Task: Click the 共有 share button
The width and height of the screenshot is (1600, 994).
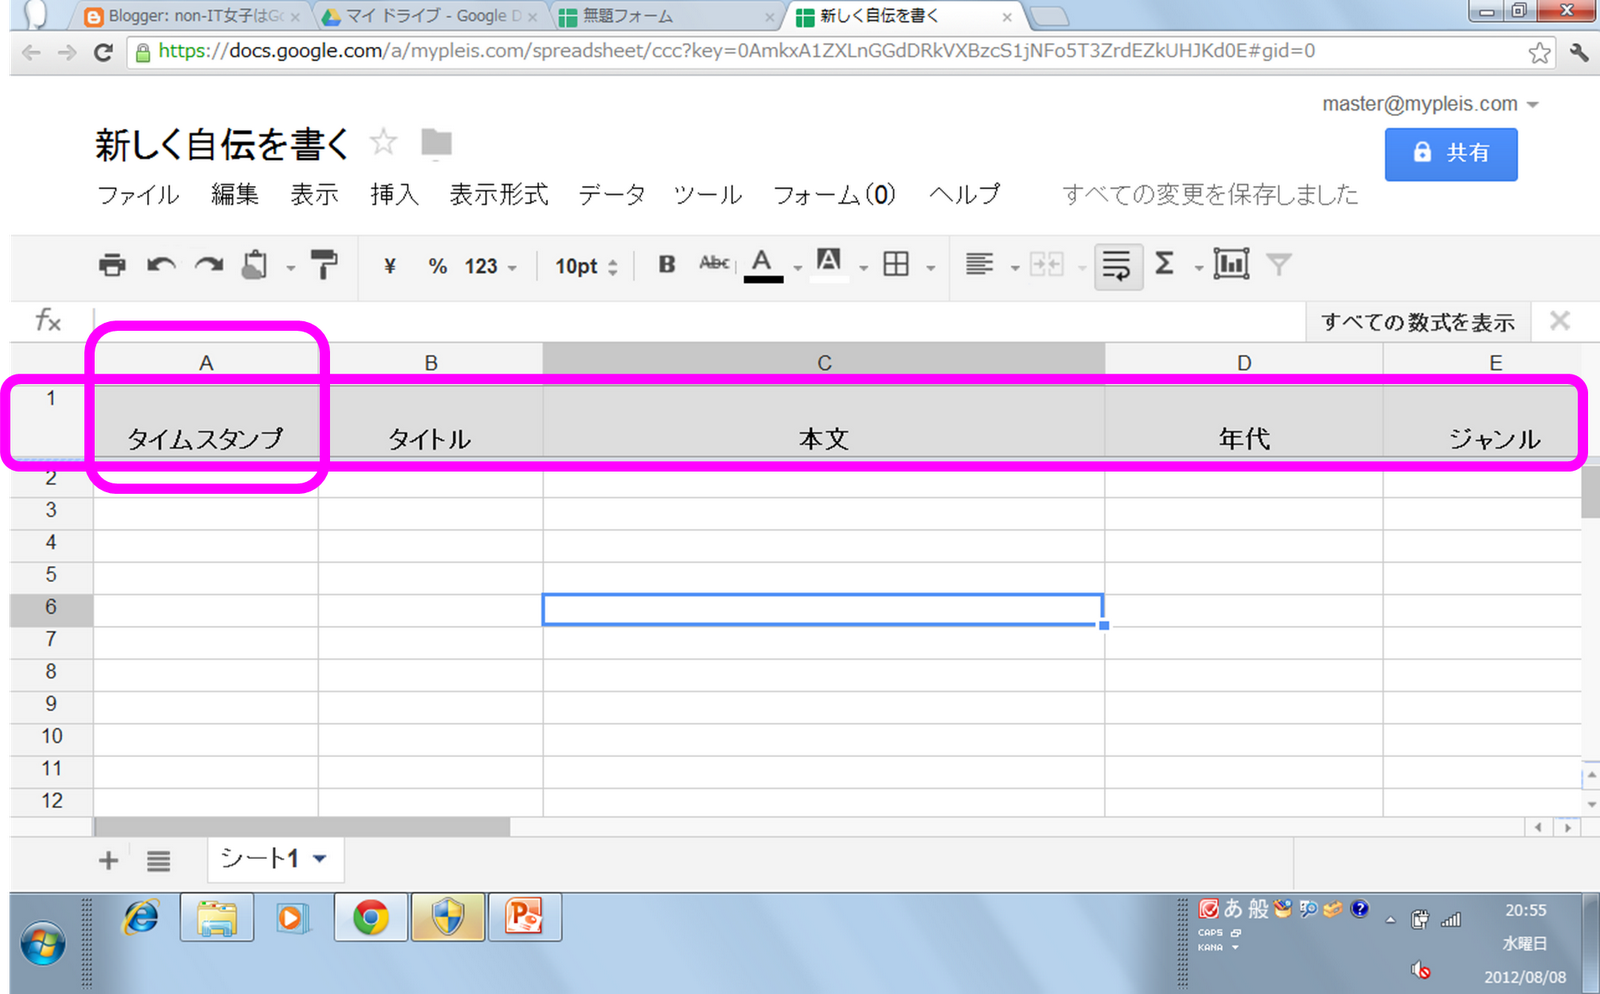Action: point(1451,153)
